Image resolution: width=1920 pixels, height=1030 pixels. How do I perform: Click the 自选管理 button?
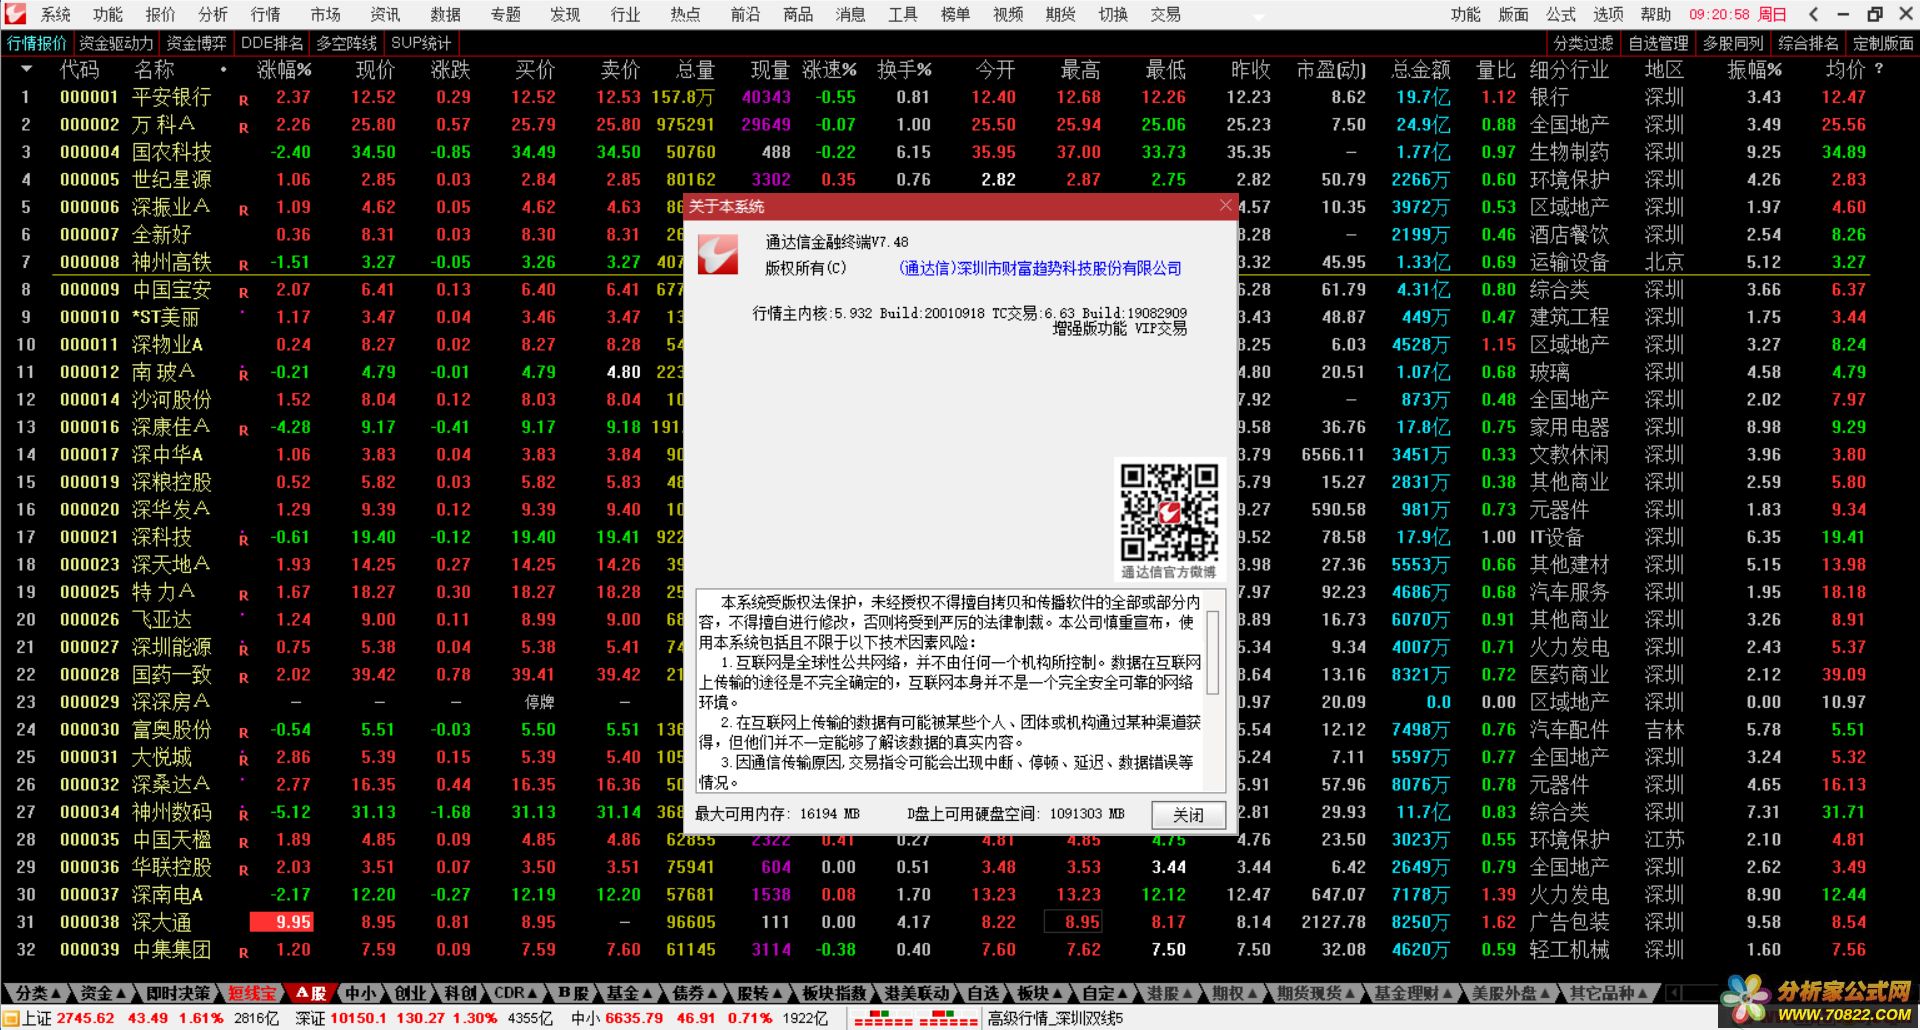[1658, 43]
